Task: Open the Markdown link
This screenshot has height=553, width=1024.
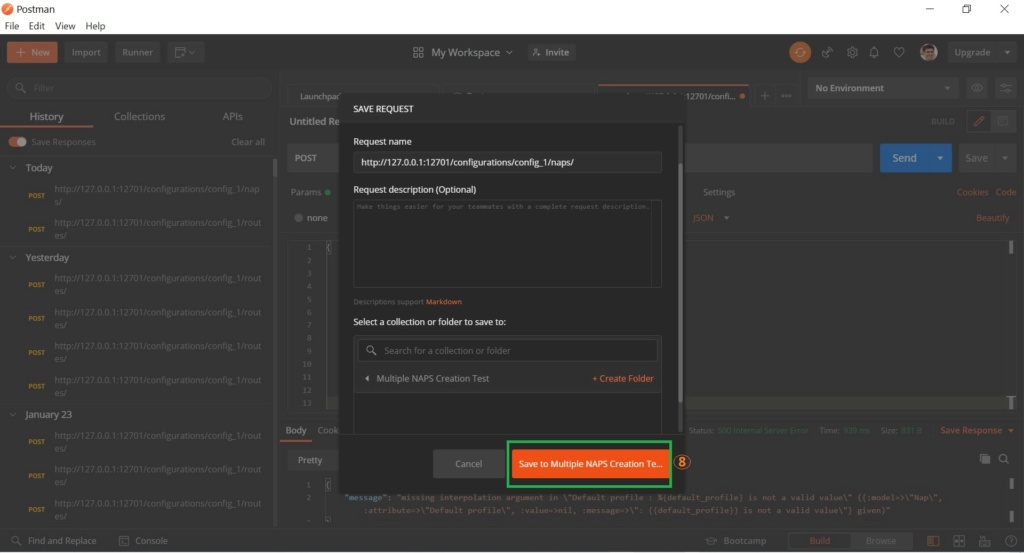Action: tap(443, 302)
